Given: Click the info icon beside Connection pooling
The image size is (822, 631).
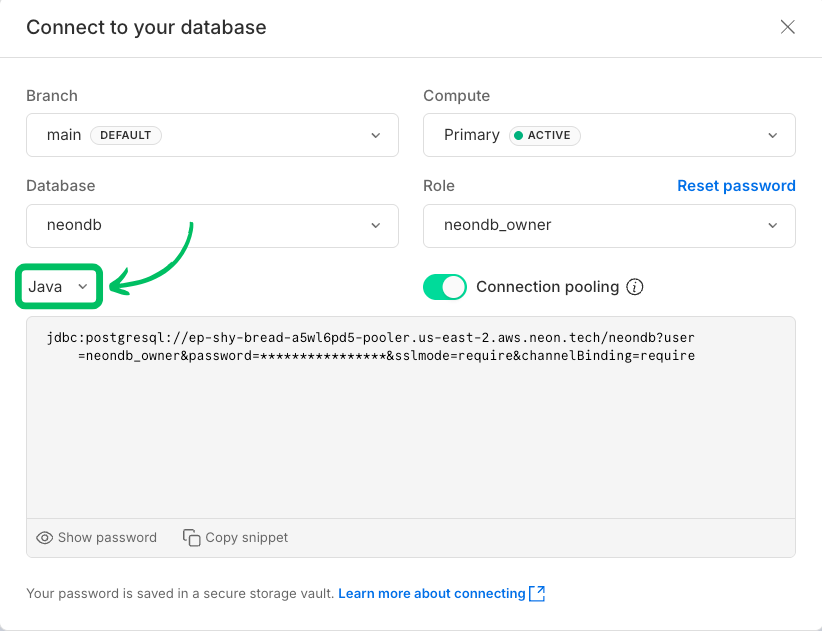Looking at the screenshot, I should (x=635, y=287).
